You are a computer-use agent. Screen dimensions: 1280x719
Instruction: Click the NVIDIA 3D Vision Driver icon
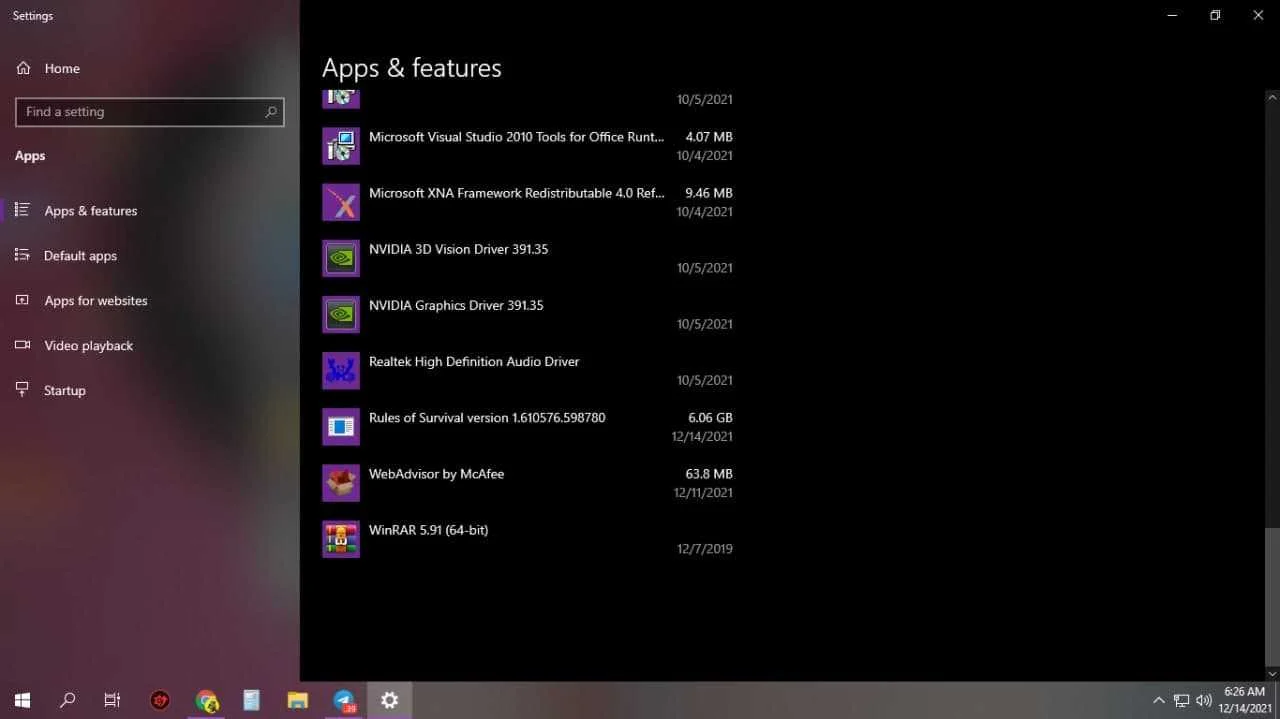tap(341, 258)
